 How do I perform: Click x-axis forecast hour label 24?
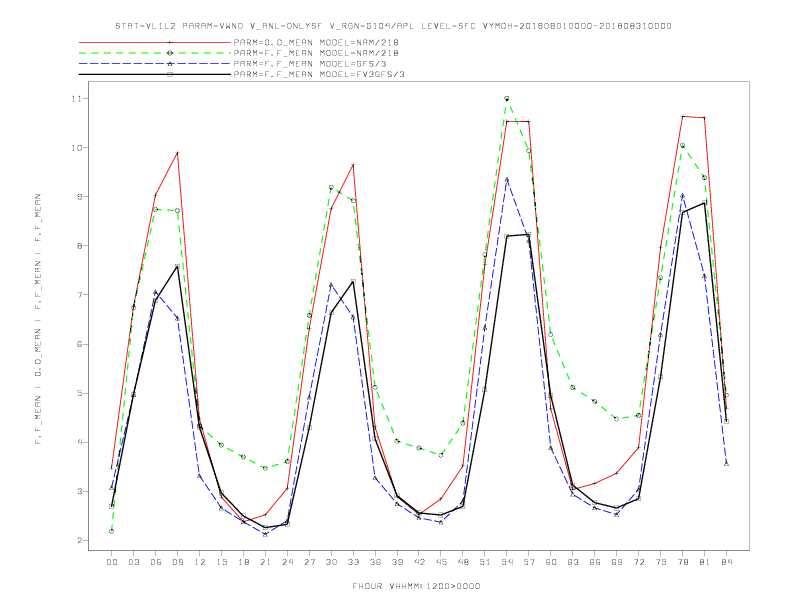287,562
